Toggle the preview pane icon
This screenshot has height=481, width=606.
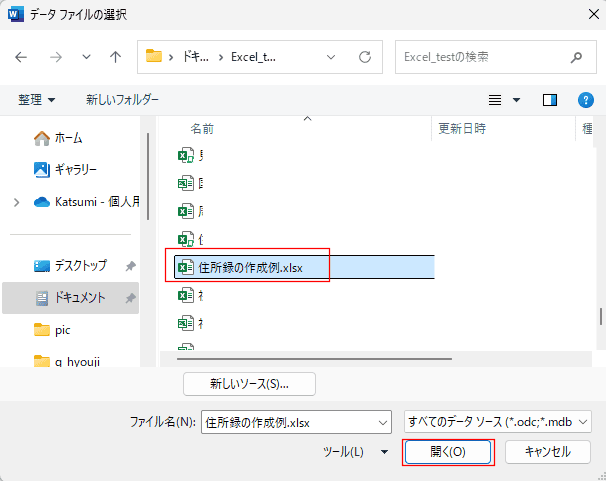(x=550, y=100)
